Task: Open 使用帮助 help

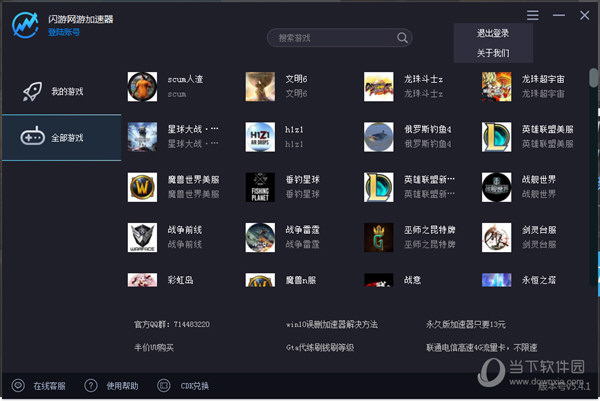Action: [x=122, y=386]
